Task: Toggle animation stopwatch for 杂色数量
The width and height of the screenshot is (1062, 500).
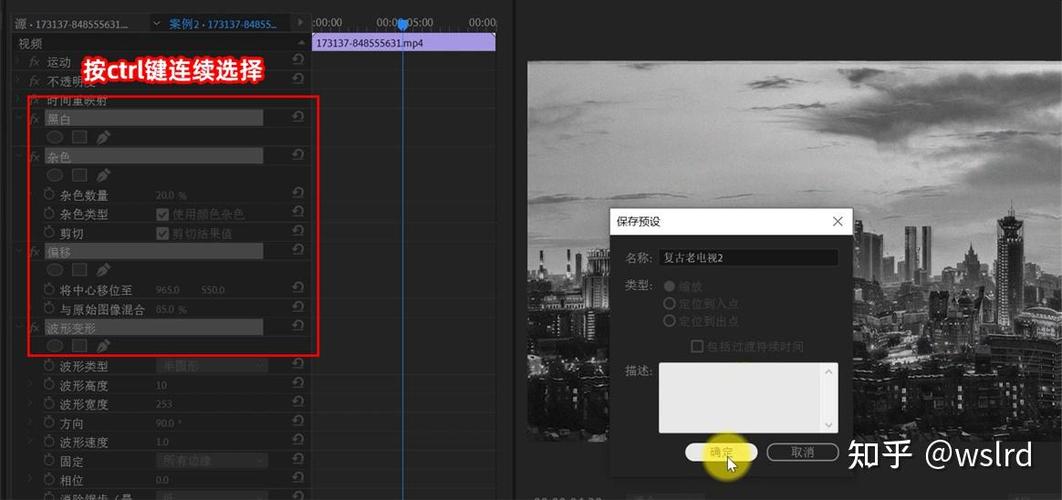Action: coord(49,194)
